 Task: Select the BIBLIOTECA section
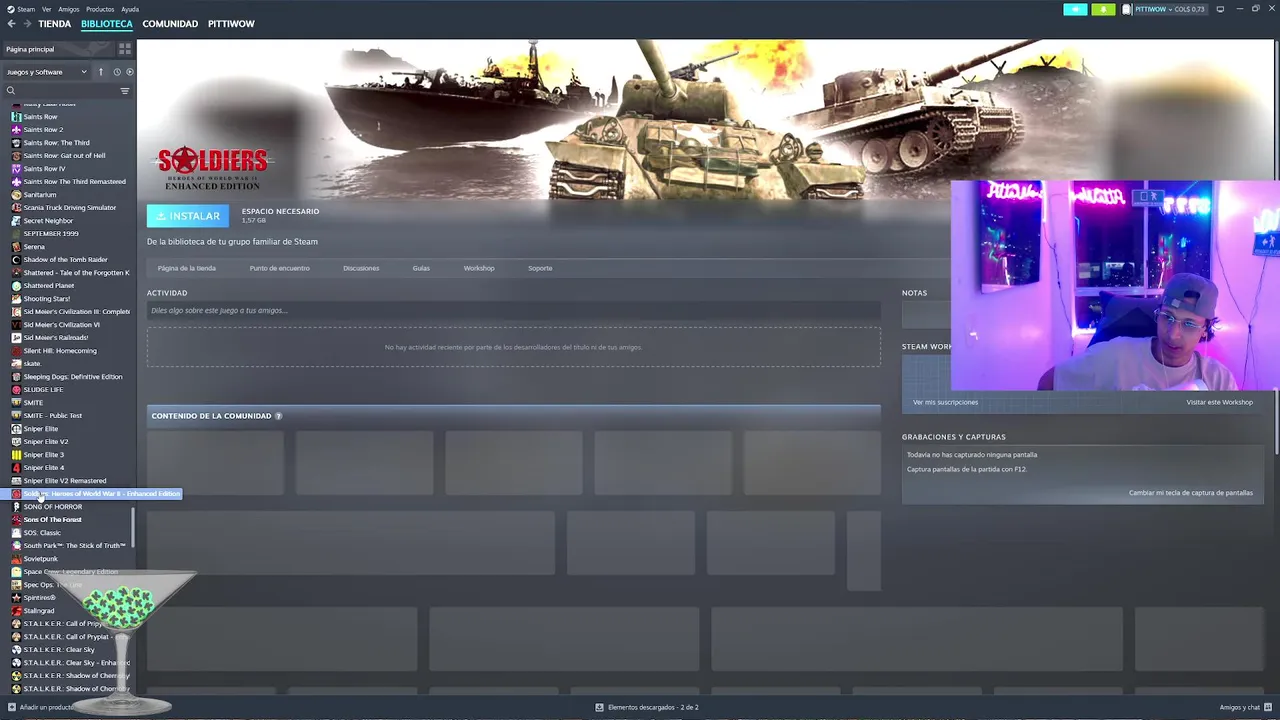(106, 24)
